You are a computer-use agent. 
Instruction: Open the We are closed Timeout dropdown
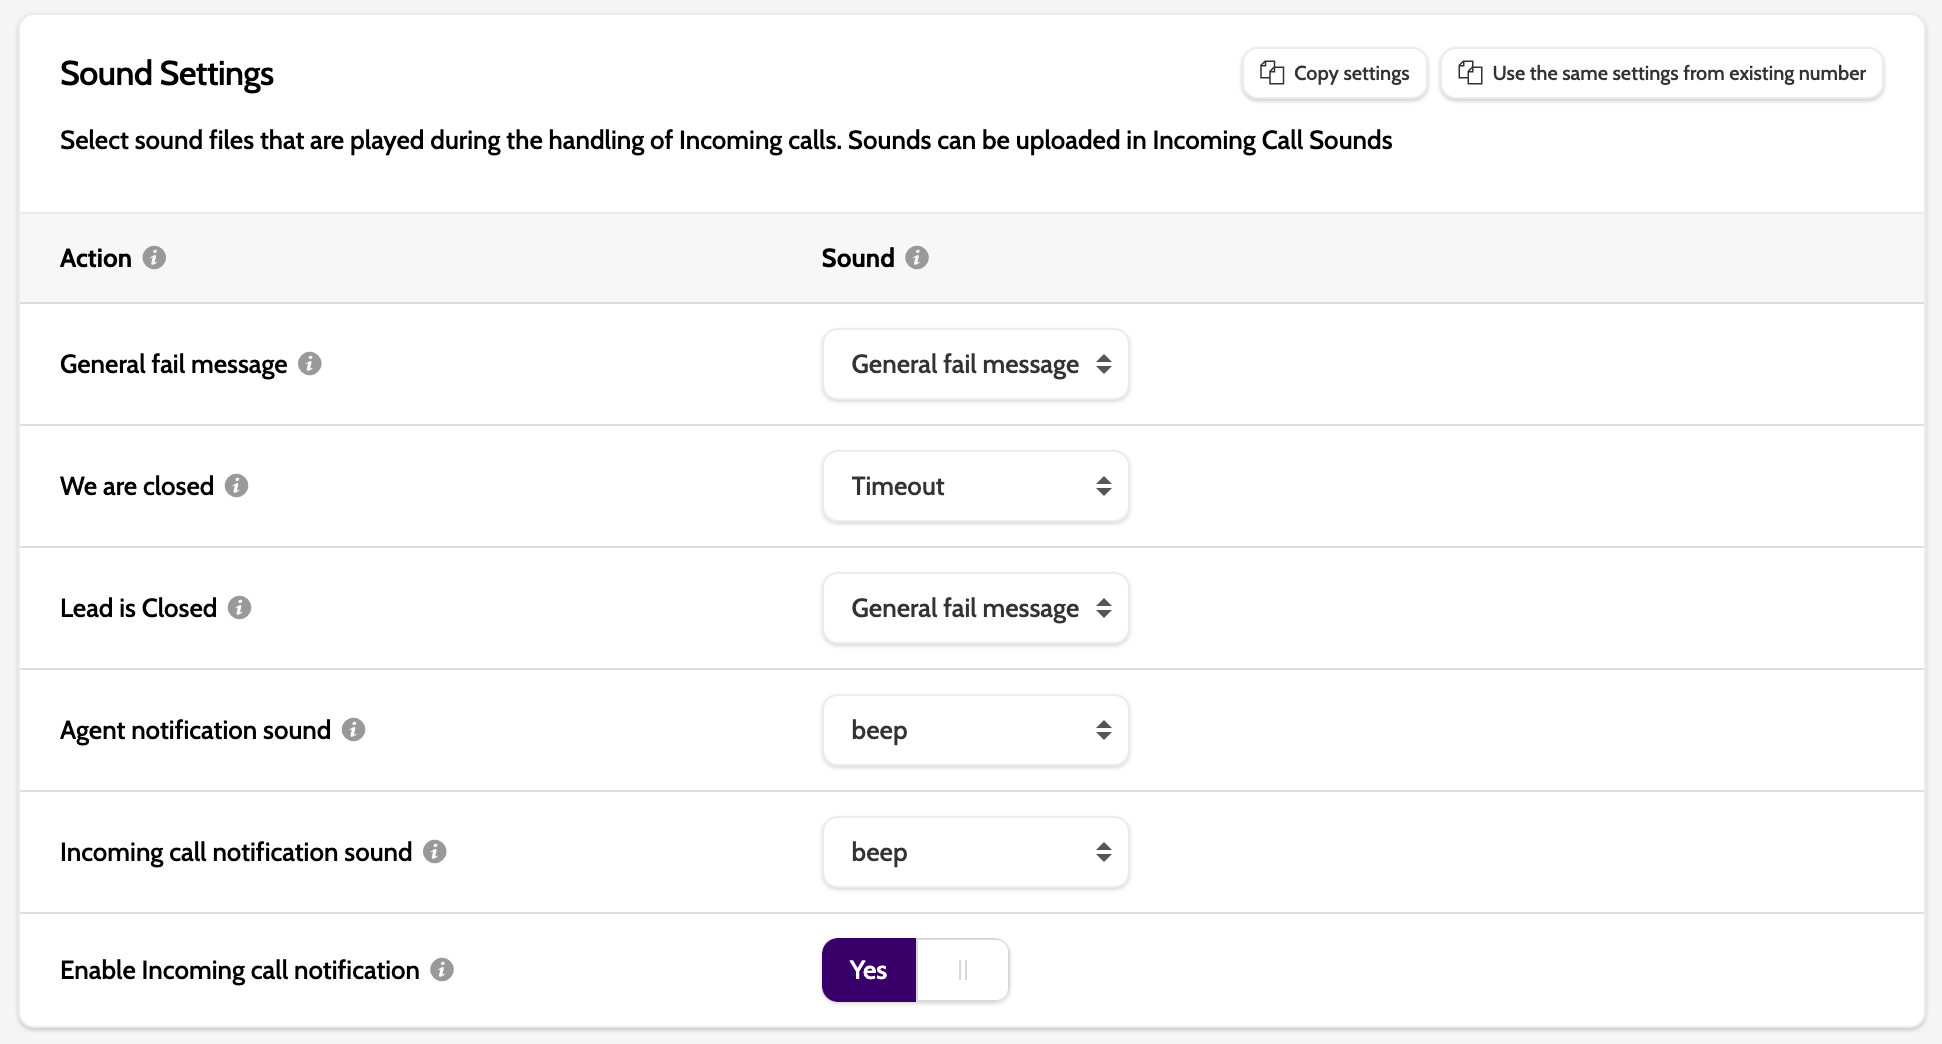[x=975, y=486]
